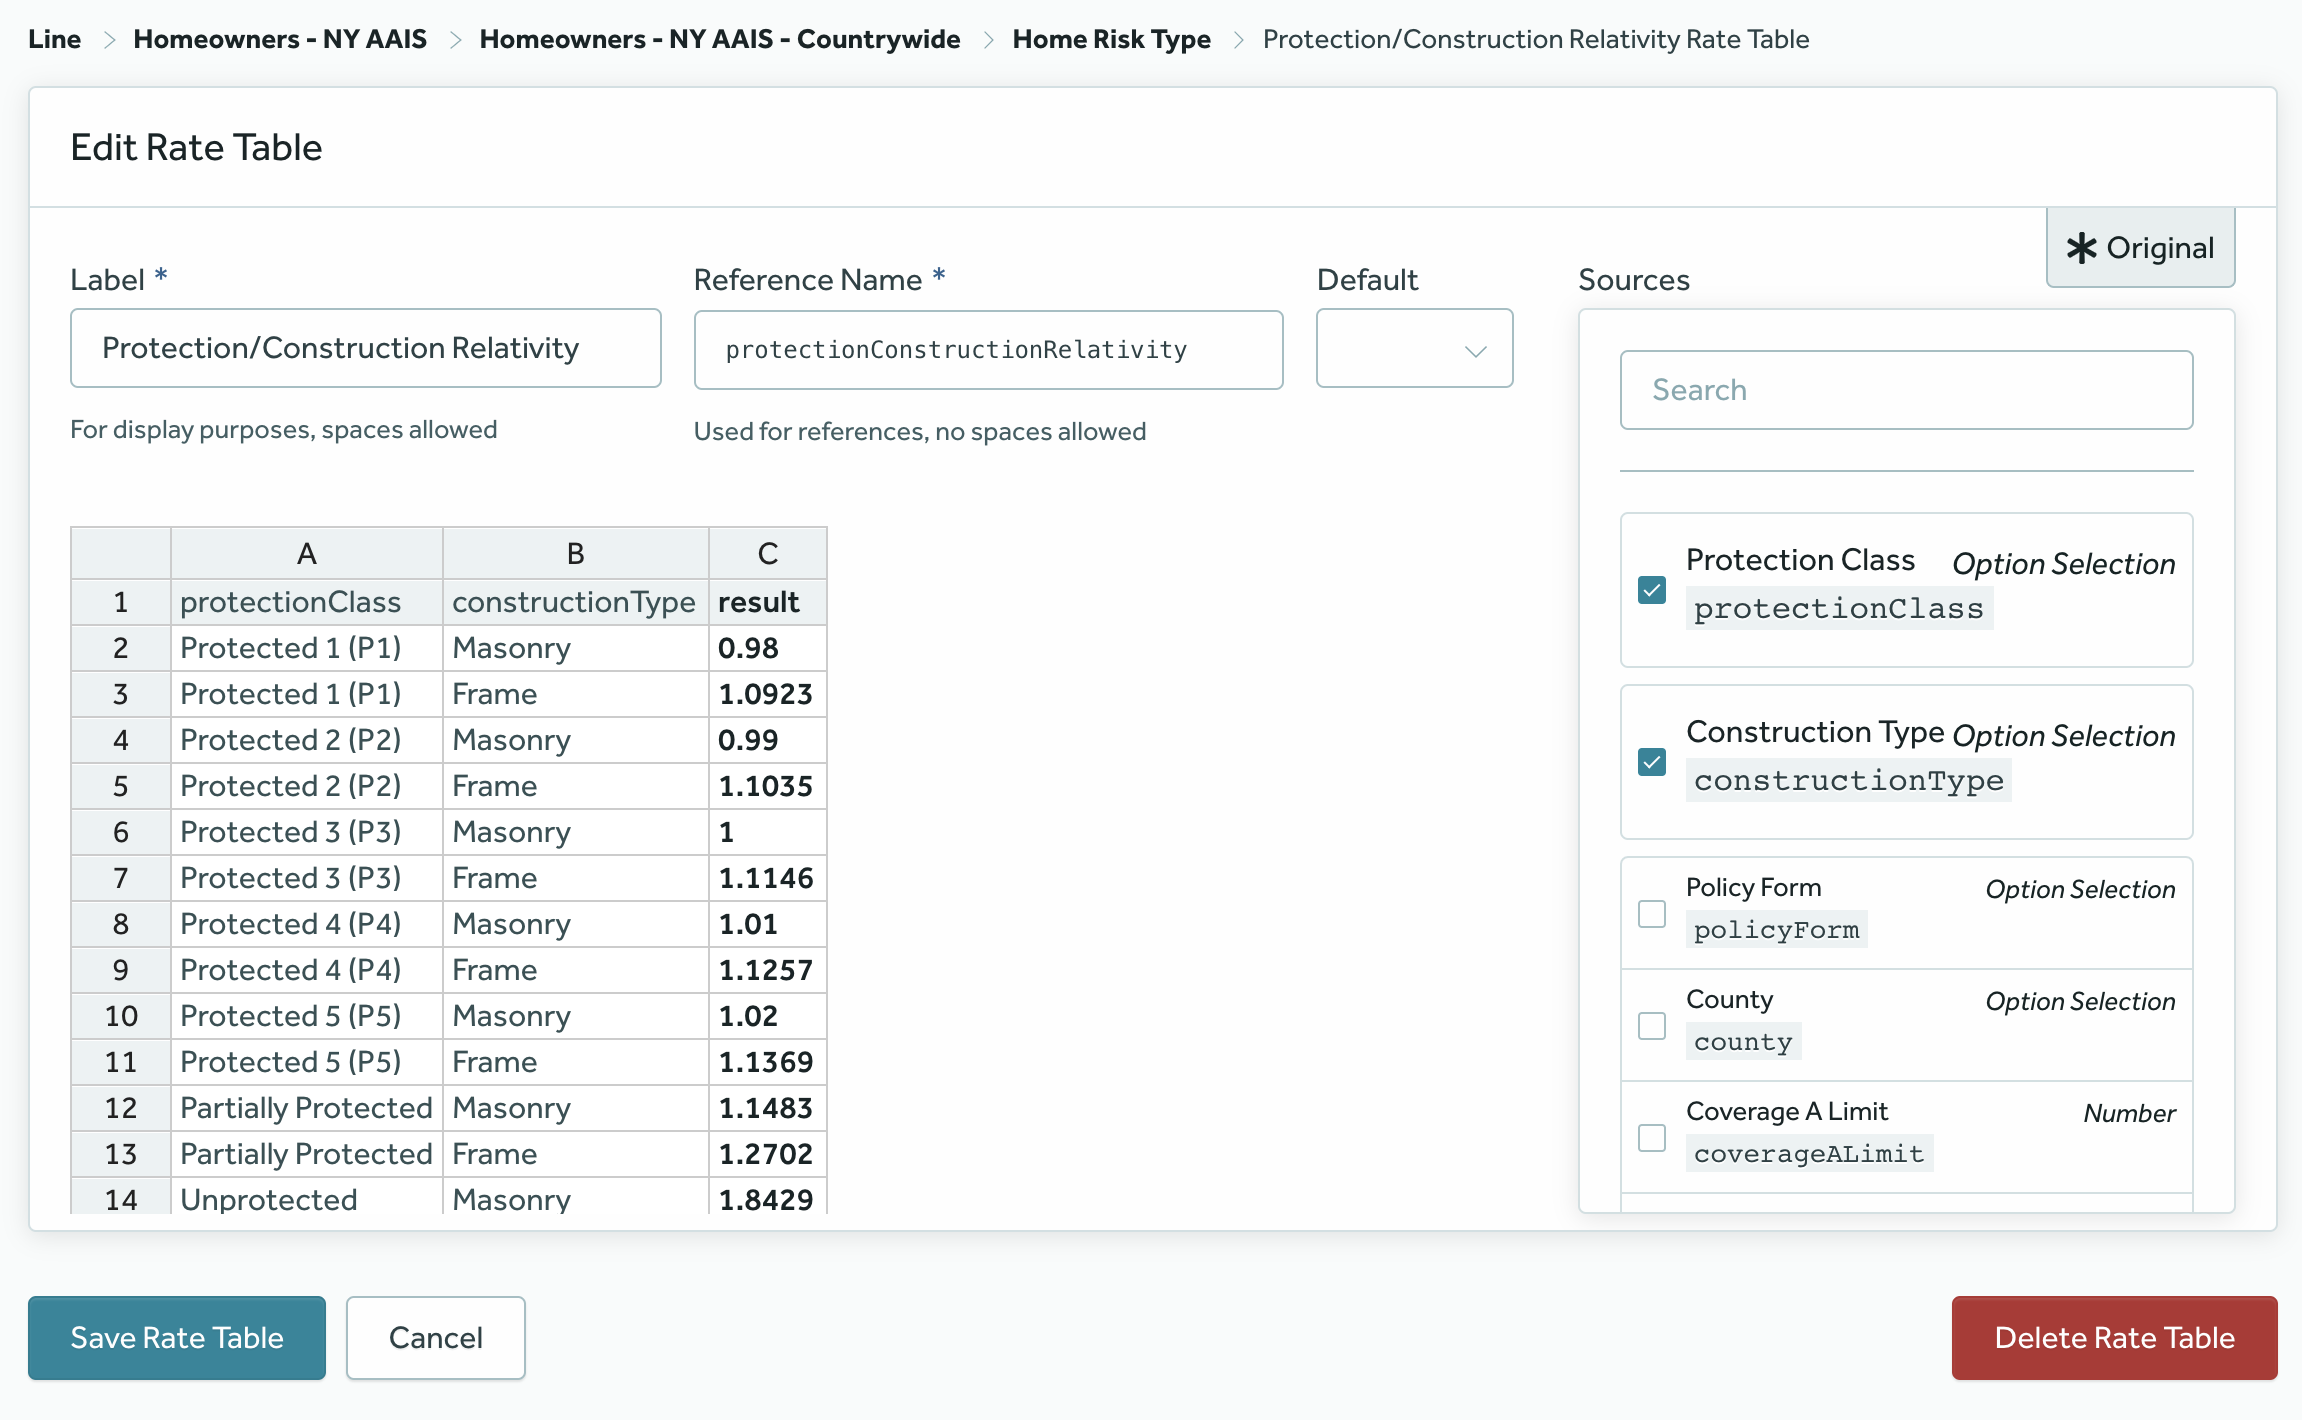Focus the Label input field
This screenshot has width=2302, height=1420.
coord(366,348)
